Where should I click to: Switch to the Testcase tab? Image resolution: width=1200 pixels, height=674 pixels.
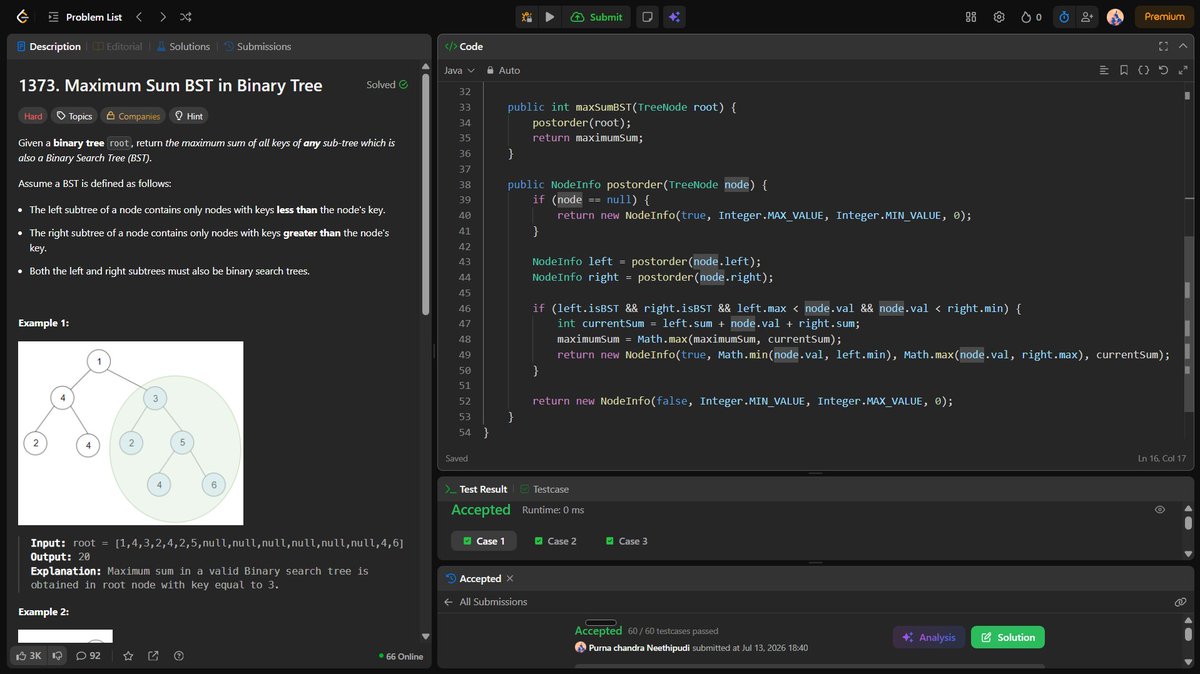pyautogui.click(x=544, y=489)
